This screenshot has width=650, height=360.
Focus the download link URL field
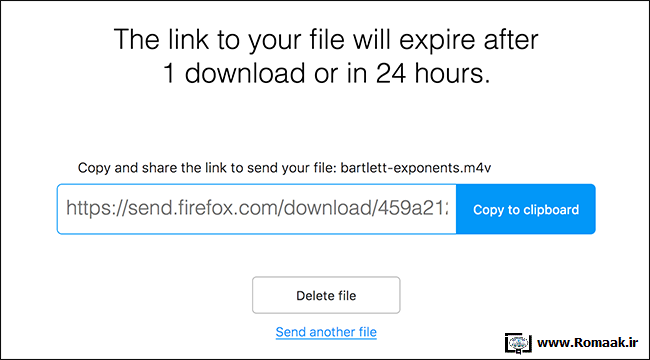pos(257,209)
